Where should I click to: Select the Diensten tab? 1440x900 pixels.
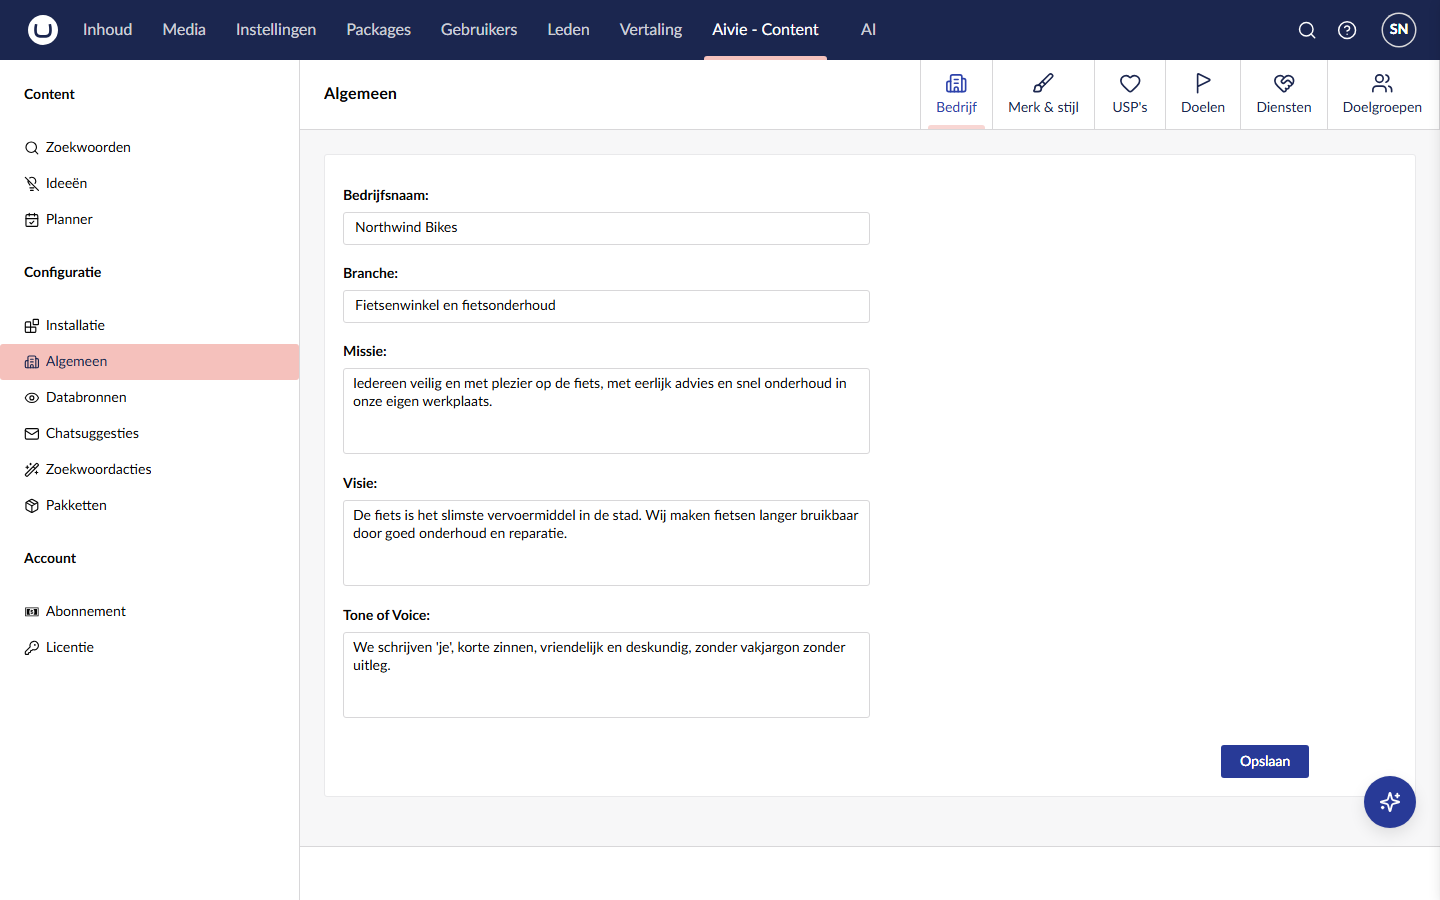(1284, 94)
